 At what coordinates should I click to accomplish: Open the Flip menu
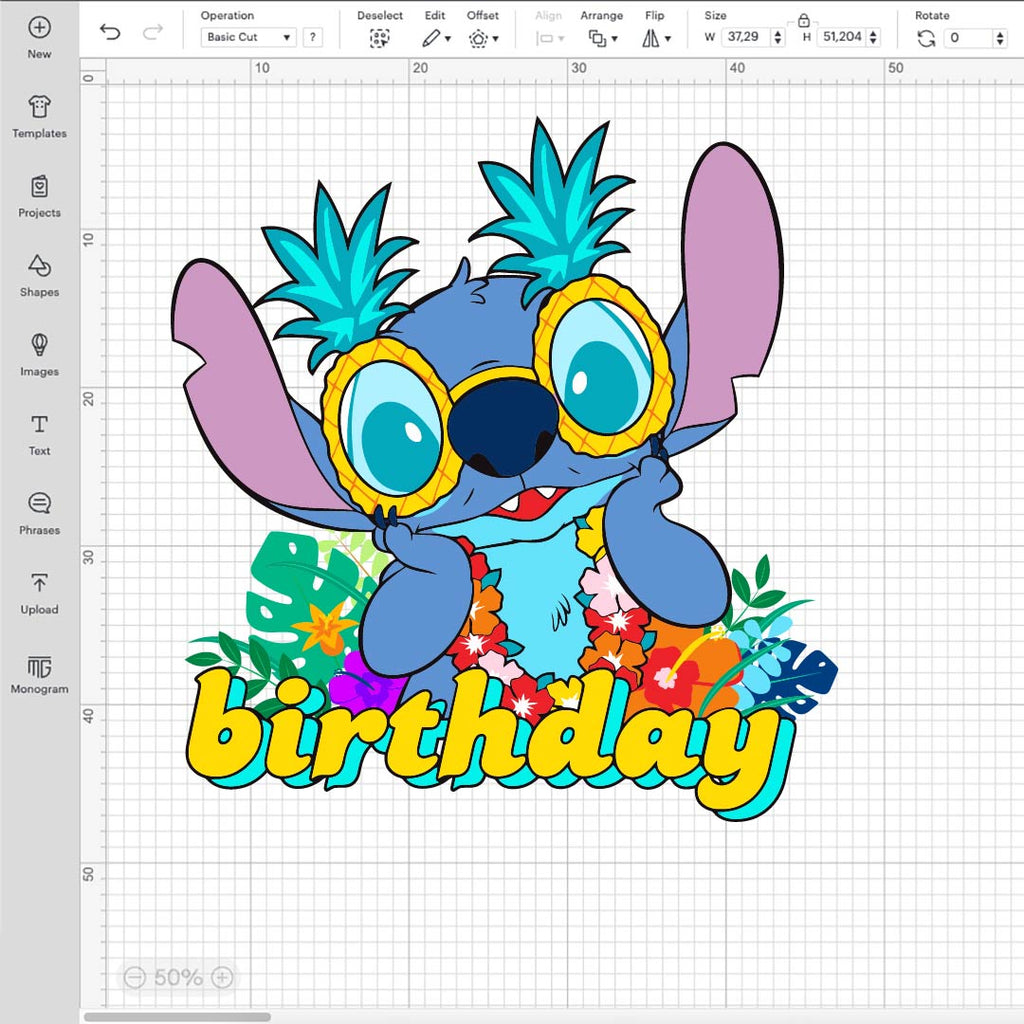(655, 38)
